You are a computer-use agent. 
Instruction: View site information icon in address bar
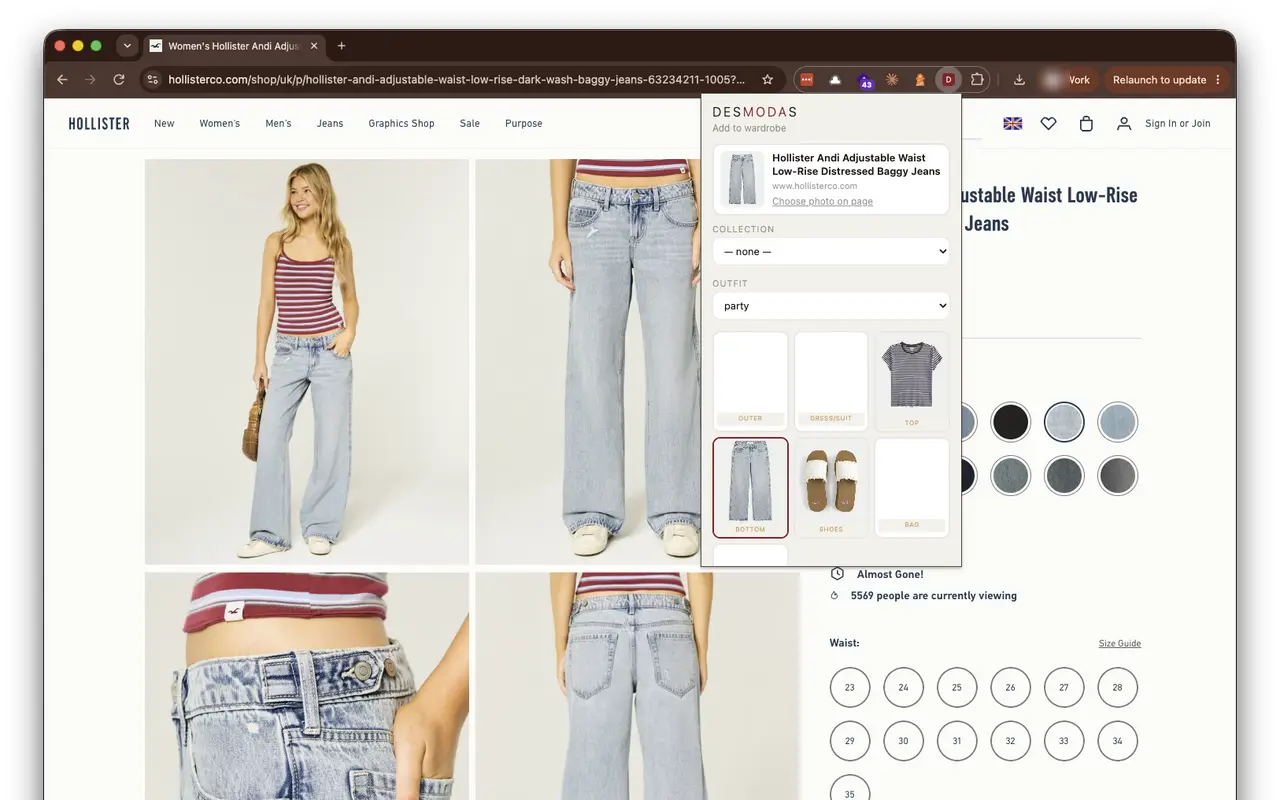[151, 80]
